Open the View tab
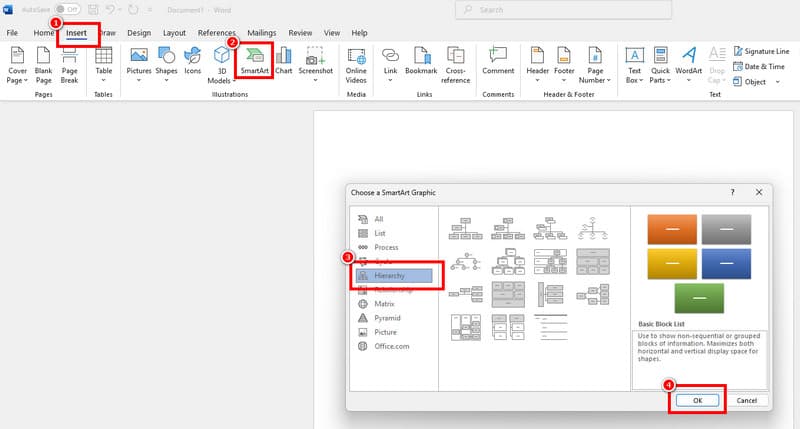800x429 pixels. (332, 33)
